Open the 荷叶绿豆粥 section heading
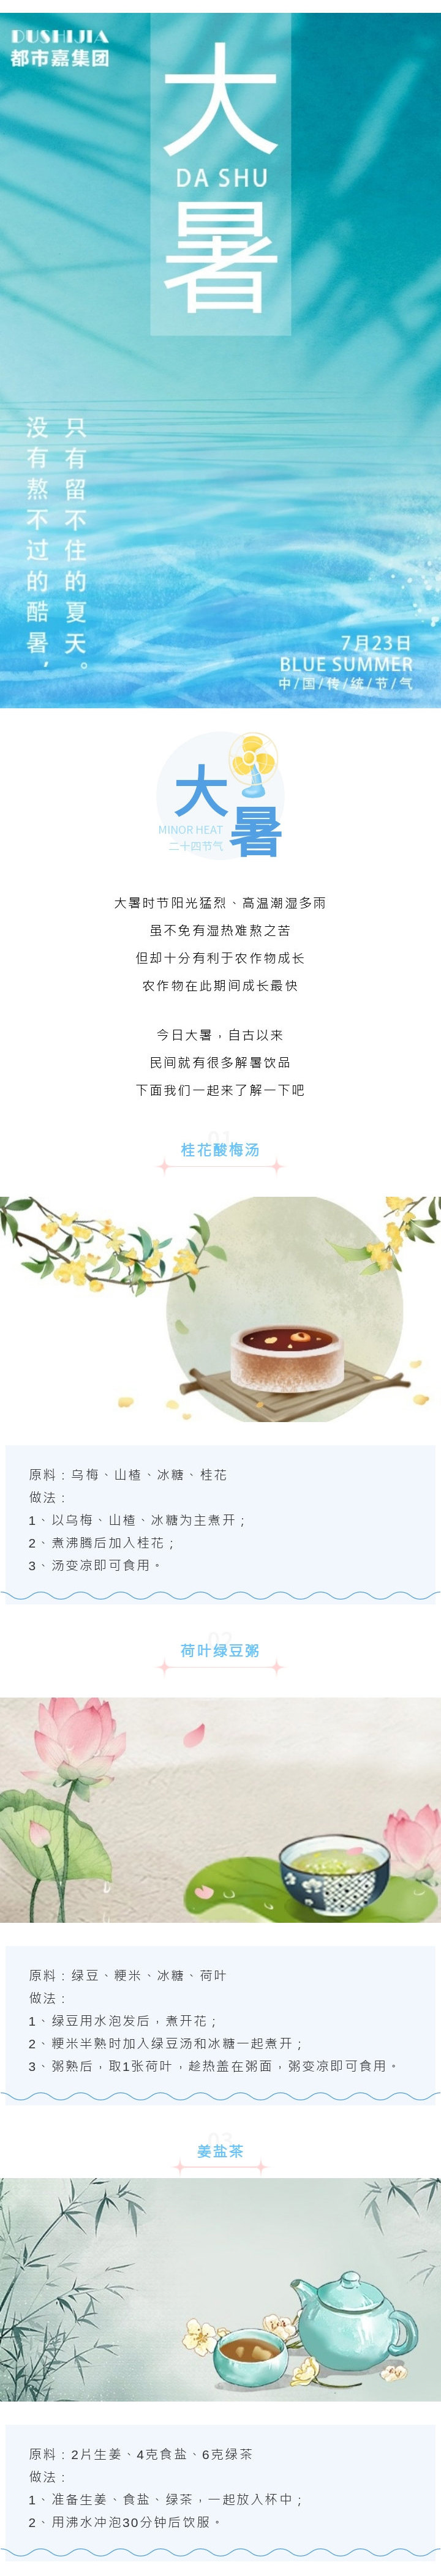This screenshot has height=2576, width=441. [x=220, y=1651]
